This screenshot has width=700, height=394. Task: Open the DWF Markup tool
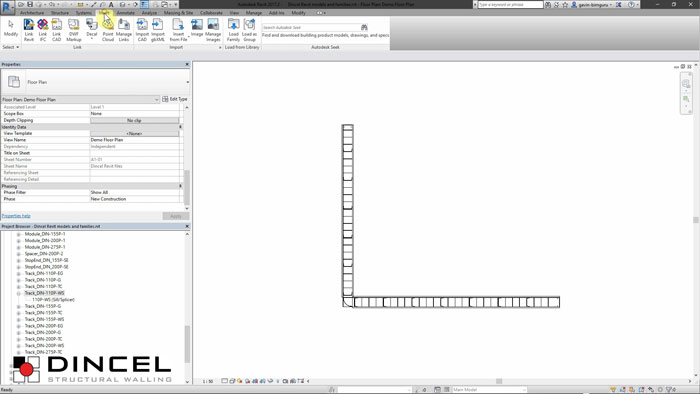(x=74, y=30)
